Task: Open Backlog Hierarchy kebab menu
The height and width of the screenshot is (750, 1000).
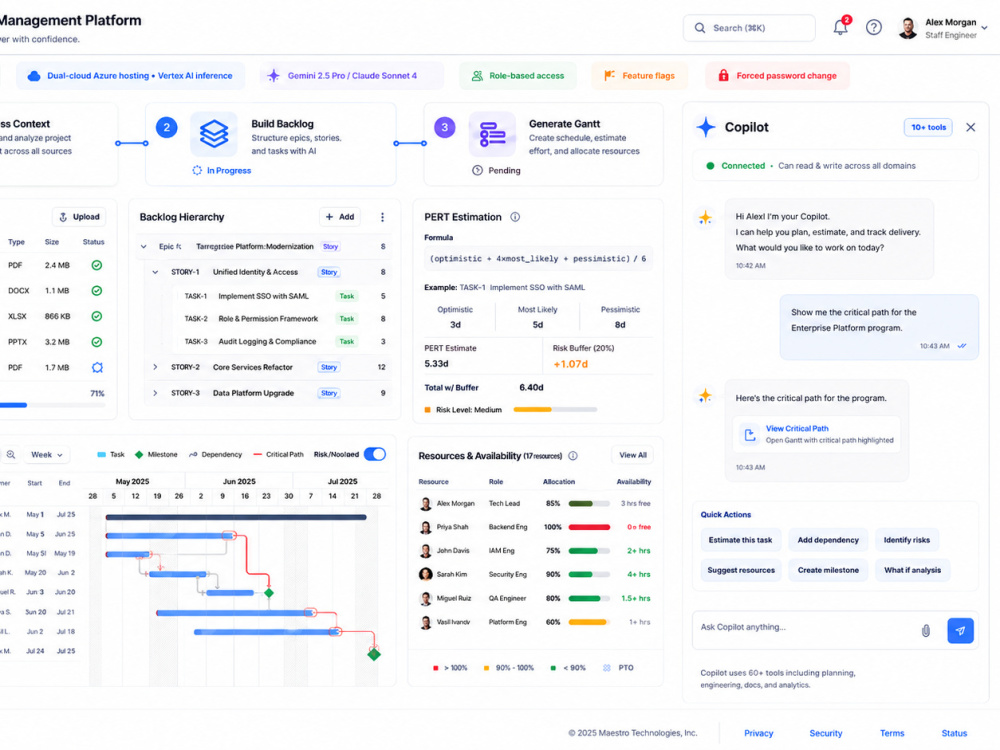Action: point(382,217)
